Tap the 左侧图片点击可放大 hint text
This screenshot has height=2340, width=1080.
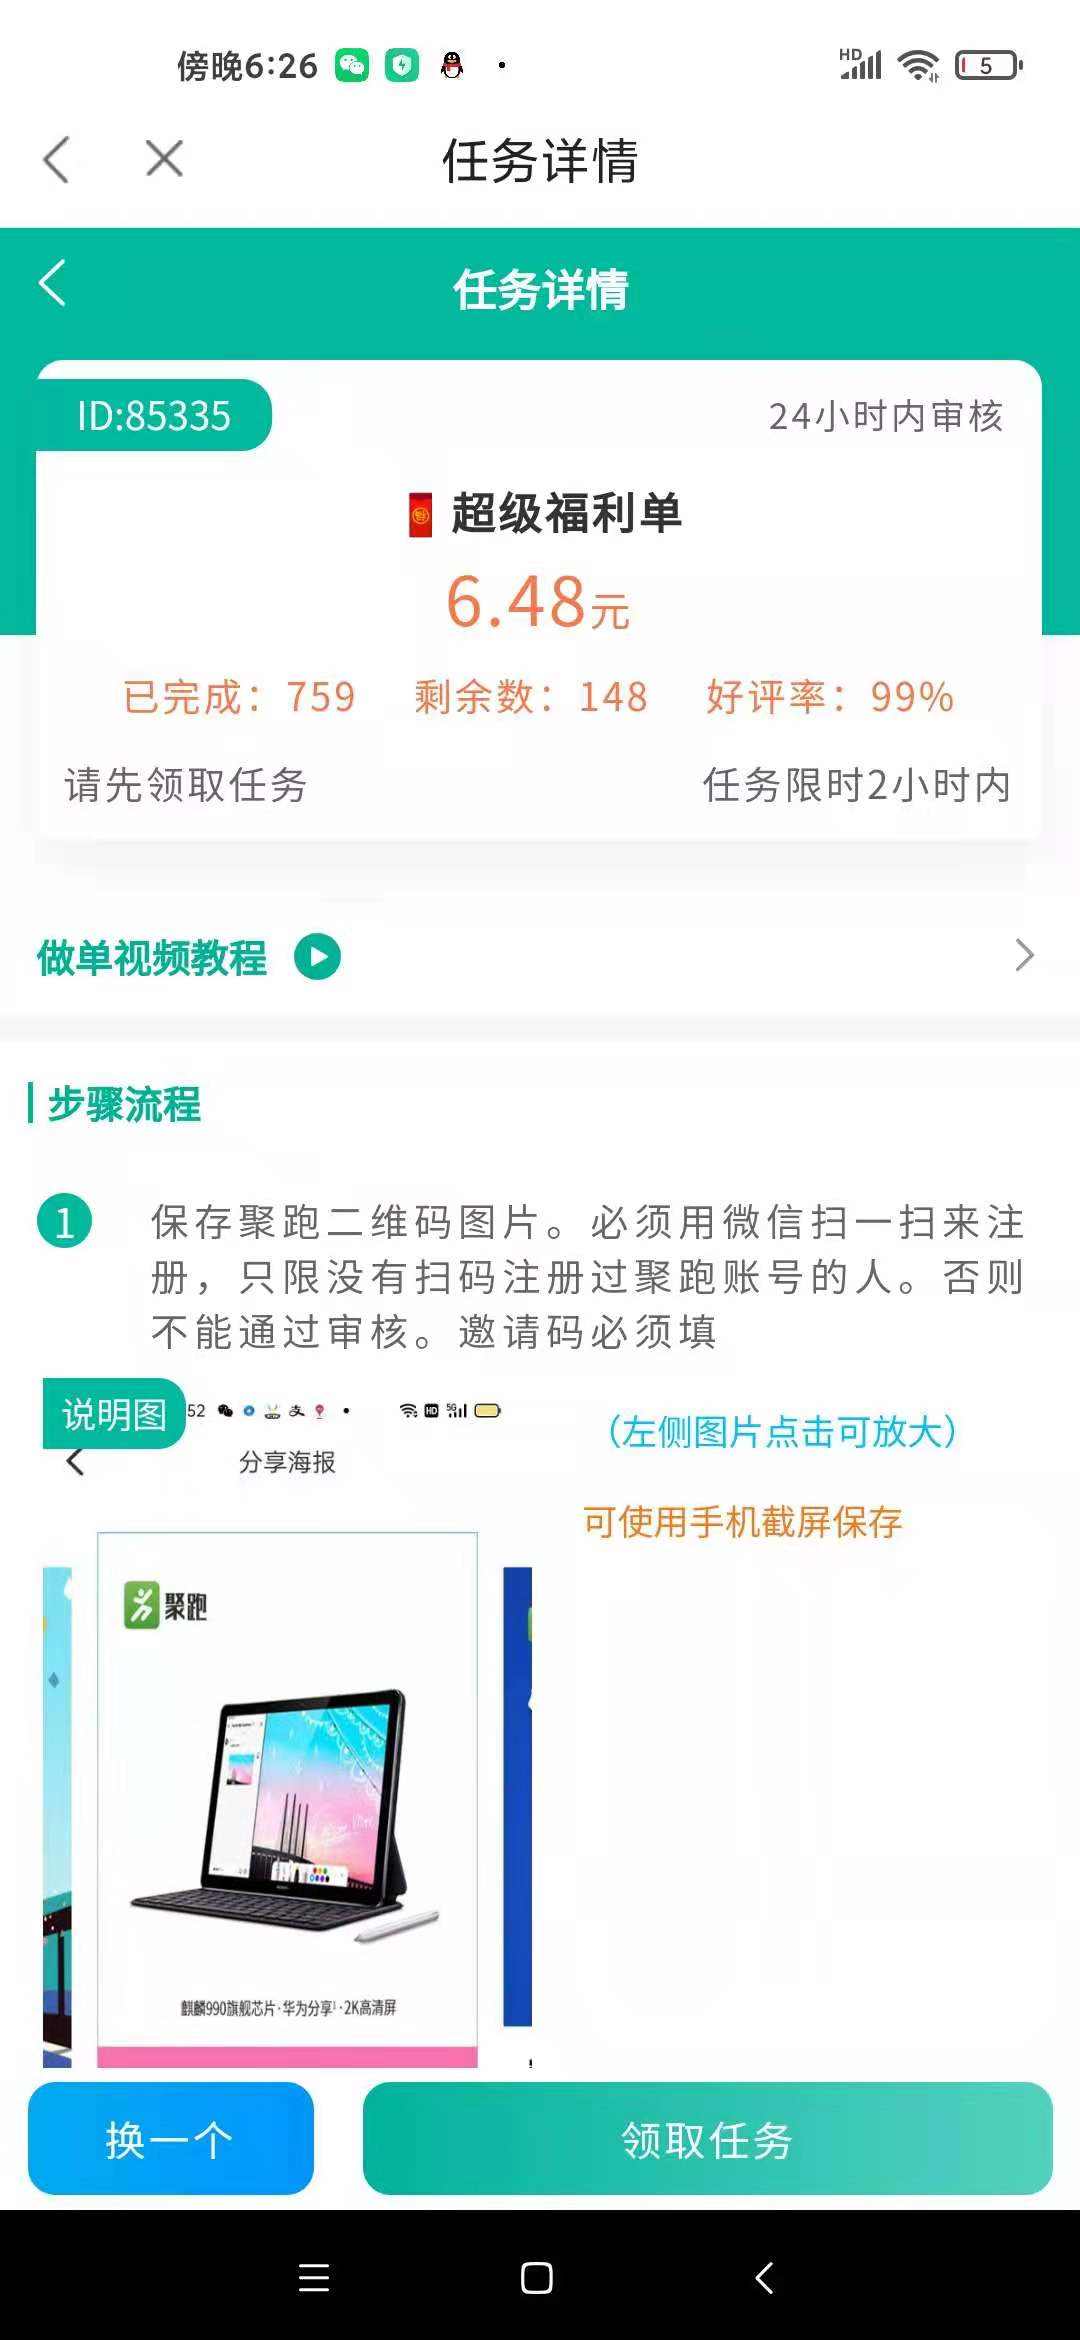coord(782,1432)
